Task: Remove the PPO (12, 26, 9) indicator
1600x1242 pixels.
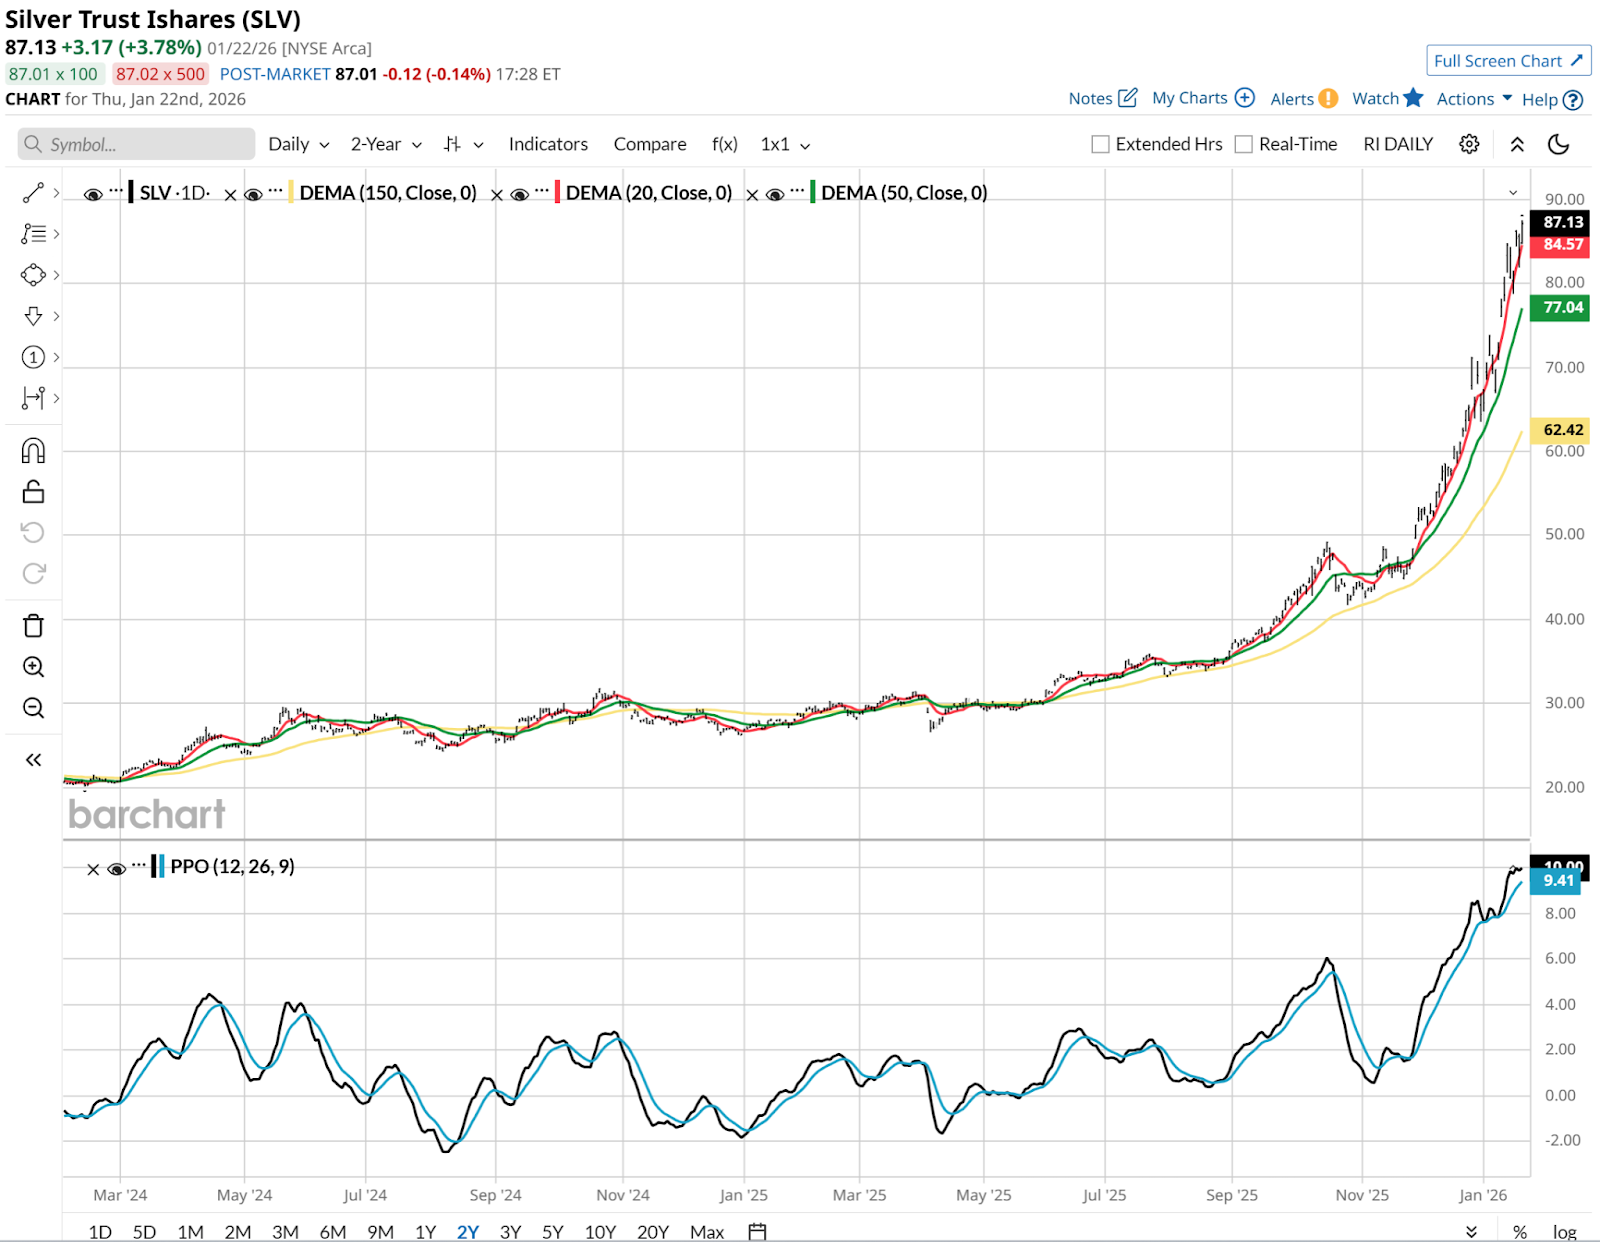Action: click(93, 869)
